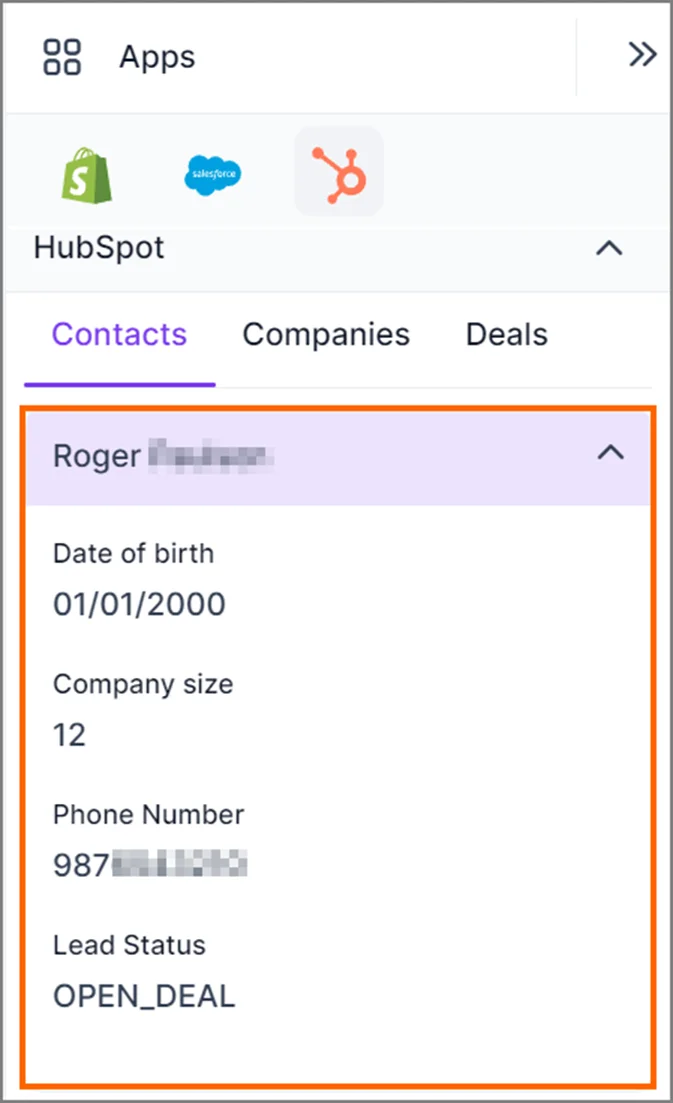
Task: Click the Apps grid icon in the header
Action: tap(61, 57)
